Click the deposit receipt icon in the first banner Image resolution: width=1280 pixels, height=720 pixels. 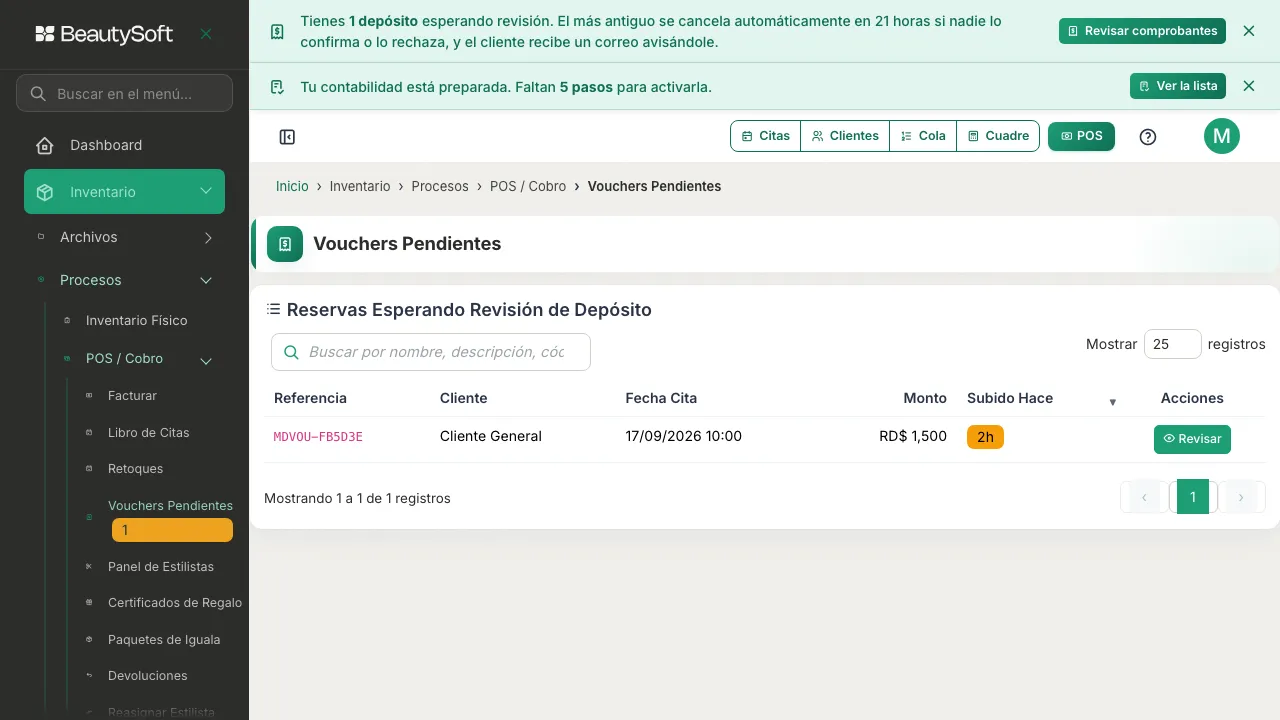[277, 32]
